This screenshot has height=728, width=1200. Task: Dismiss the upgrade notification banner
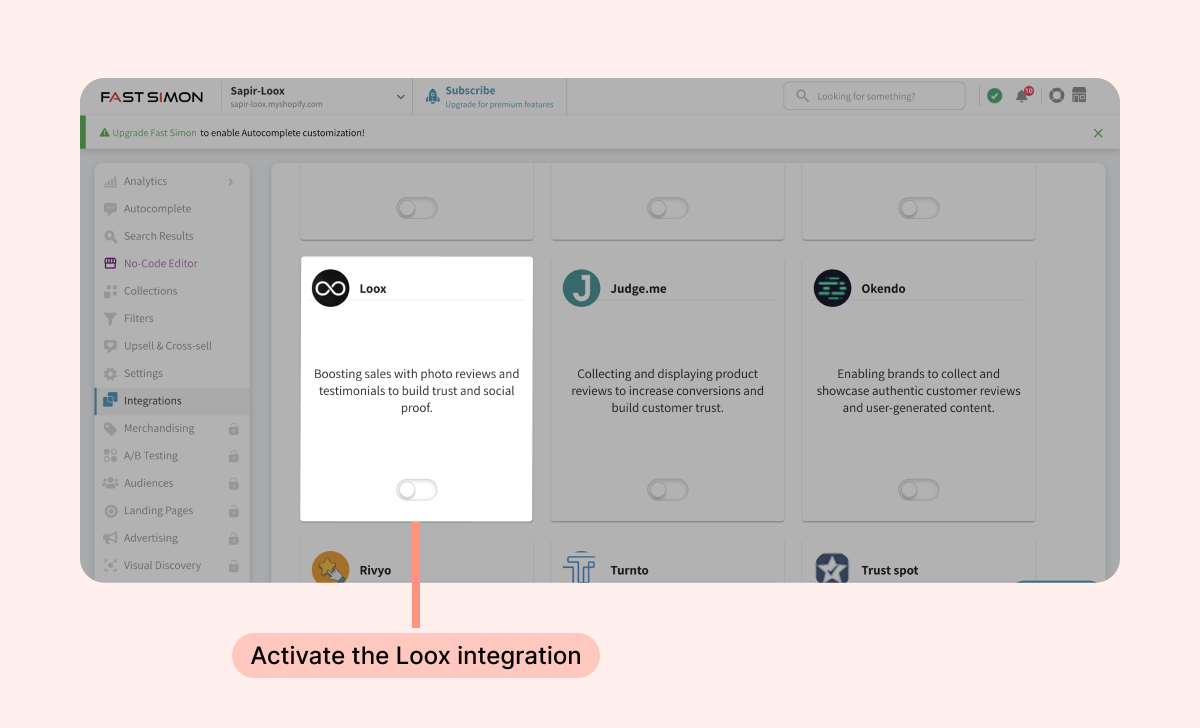coord(1098,133)
